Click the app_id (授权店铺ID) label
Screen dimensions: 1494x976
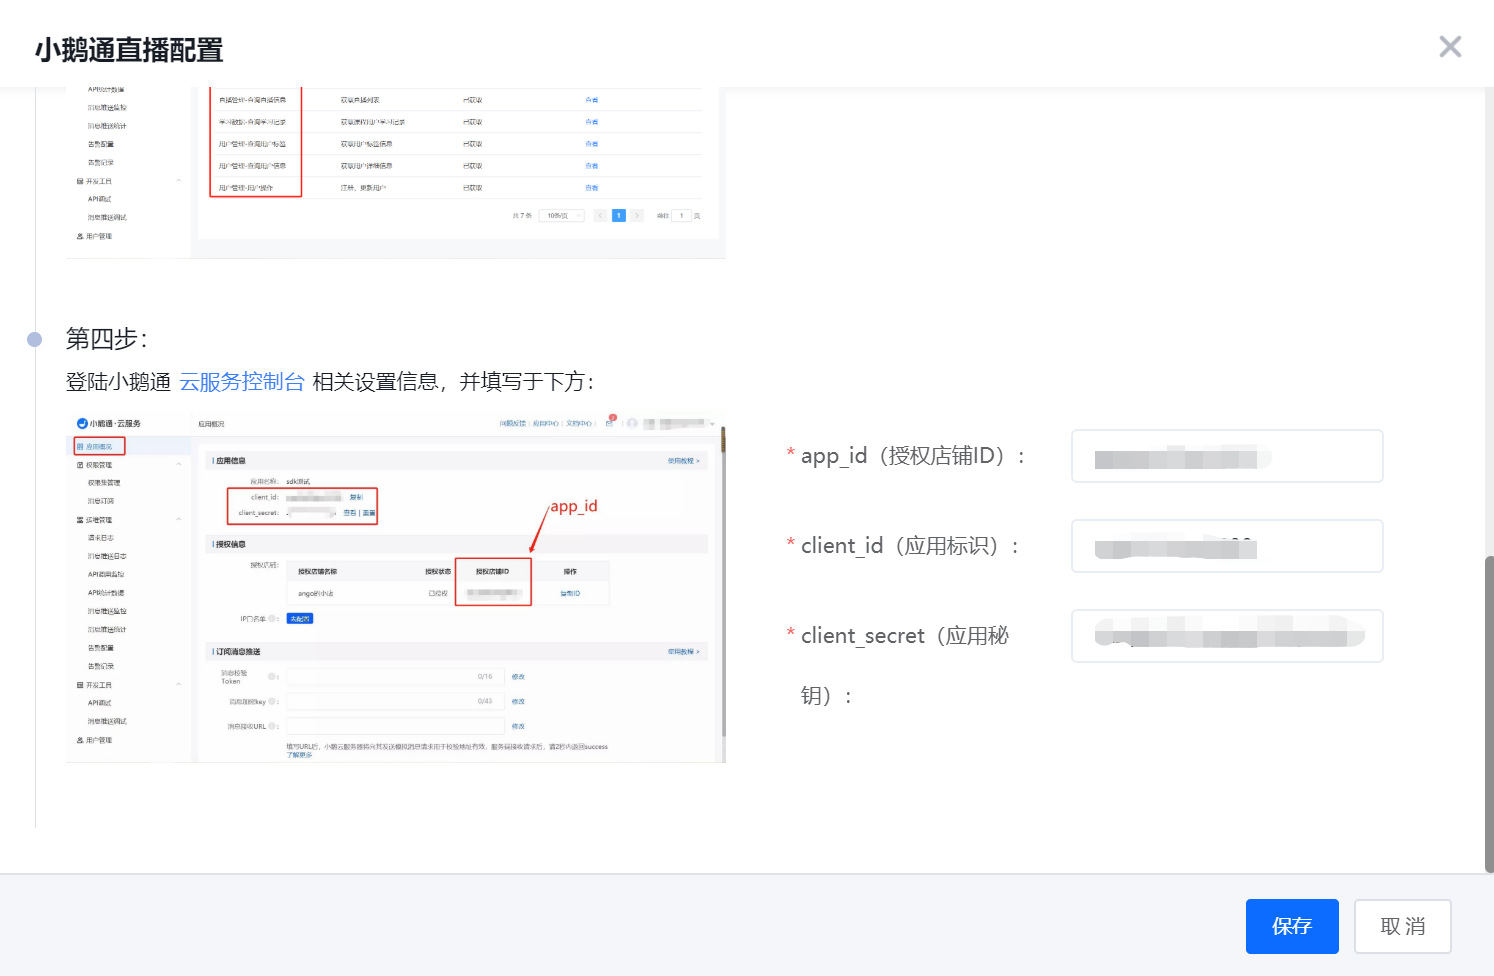coord(906,456)
